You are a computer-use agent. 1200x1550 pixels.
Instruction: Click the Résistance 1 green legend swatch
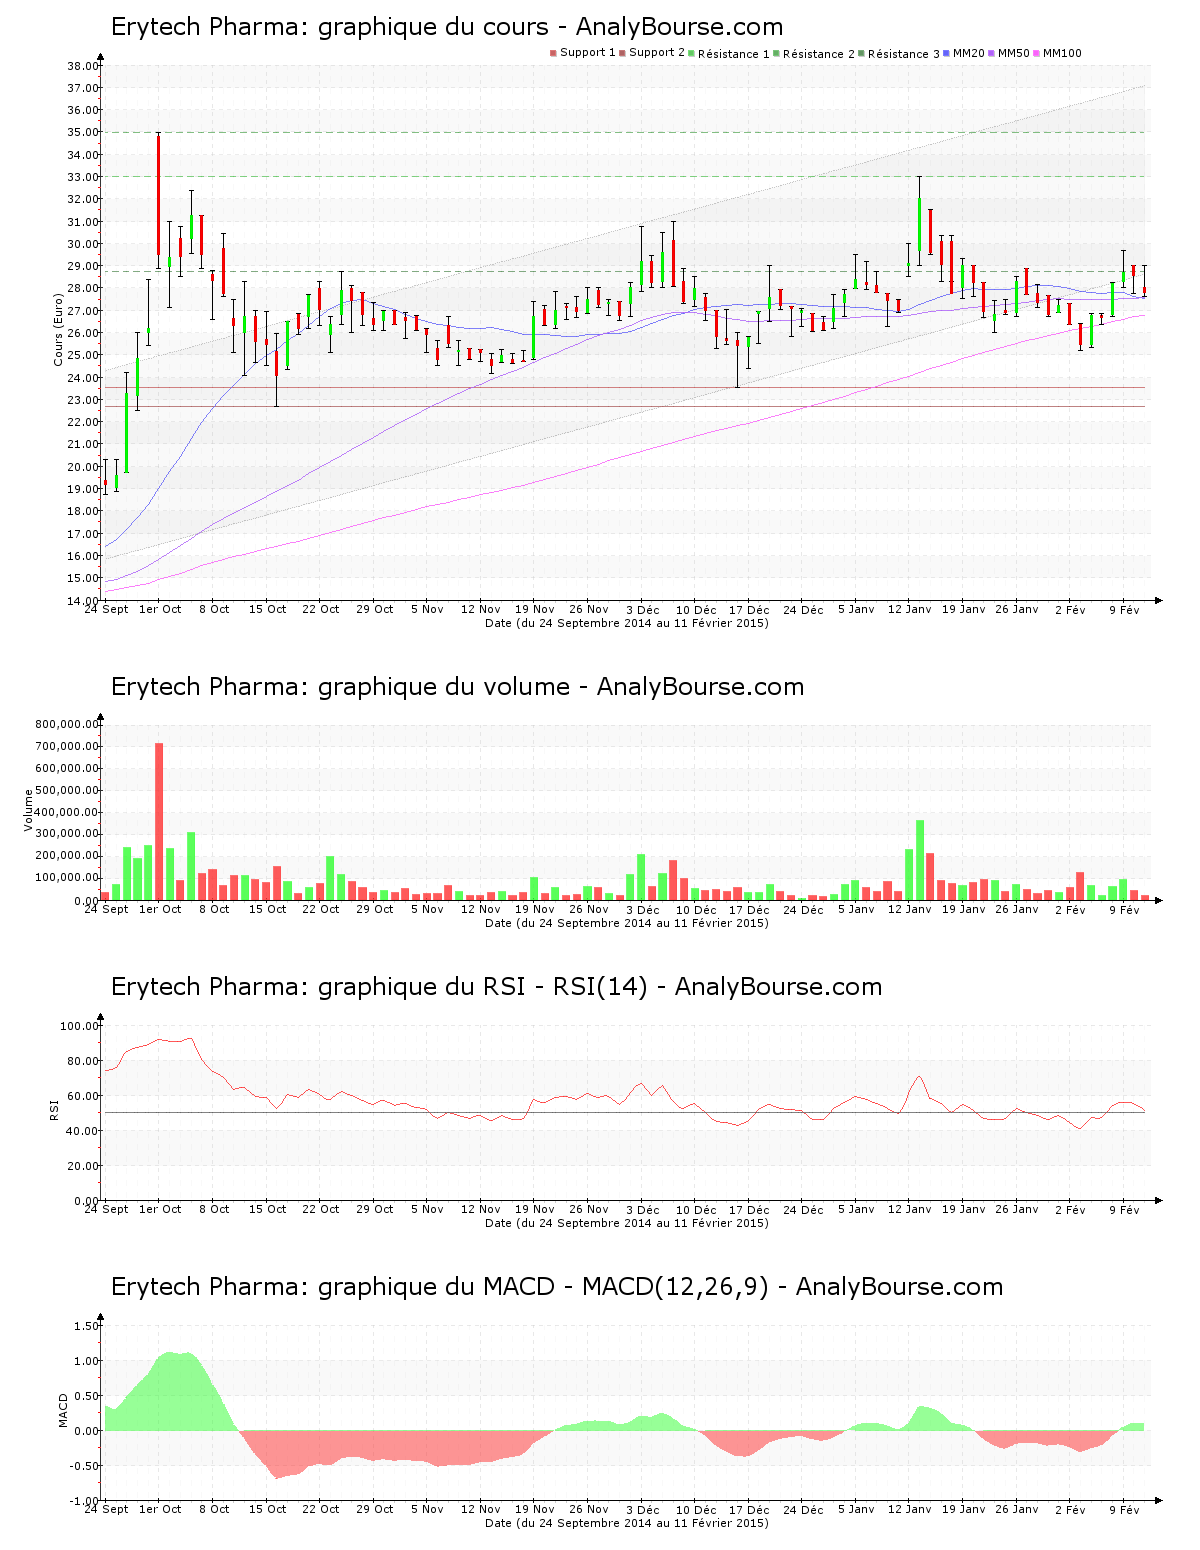tap(691, 53)
